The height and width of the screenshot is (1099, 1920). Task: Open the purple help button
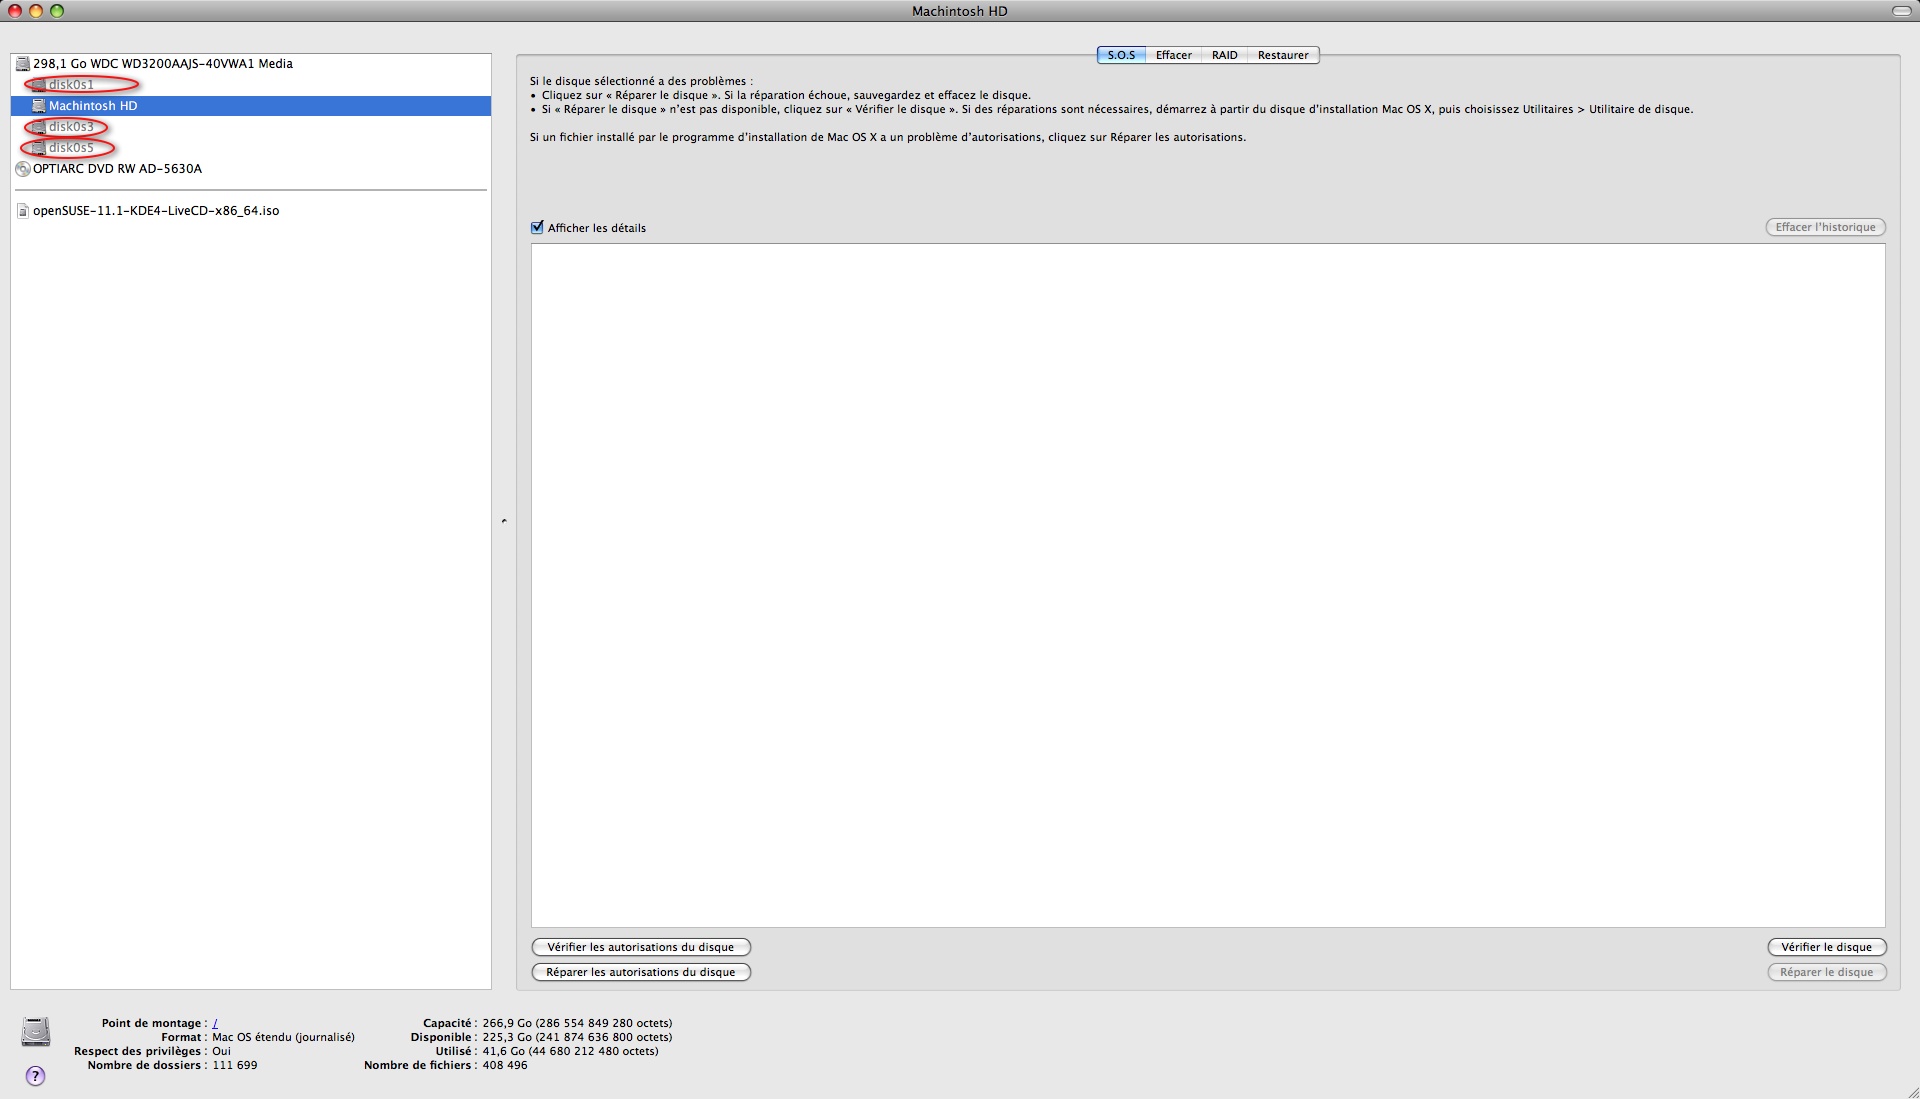36,1076
